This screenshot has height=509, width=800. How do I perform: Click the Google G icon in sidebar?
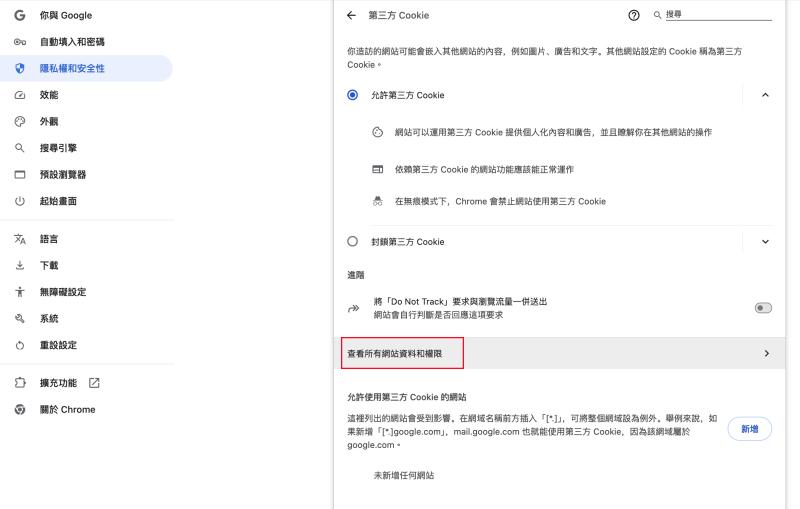20,16
